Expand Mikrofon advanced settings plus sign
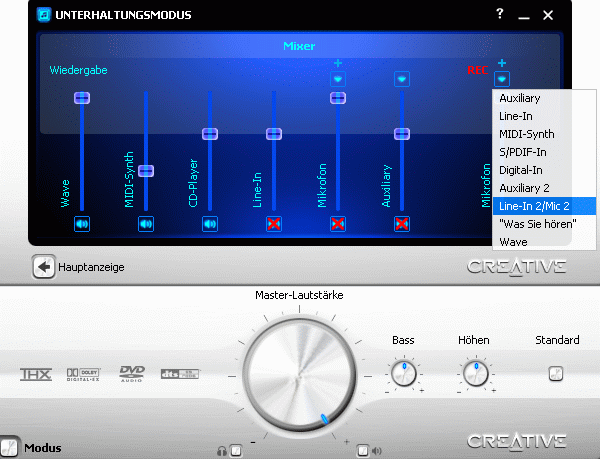The image size is (600, 459). coord(338,63)
